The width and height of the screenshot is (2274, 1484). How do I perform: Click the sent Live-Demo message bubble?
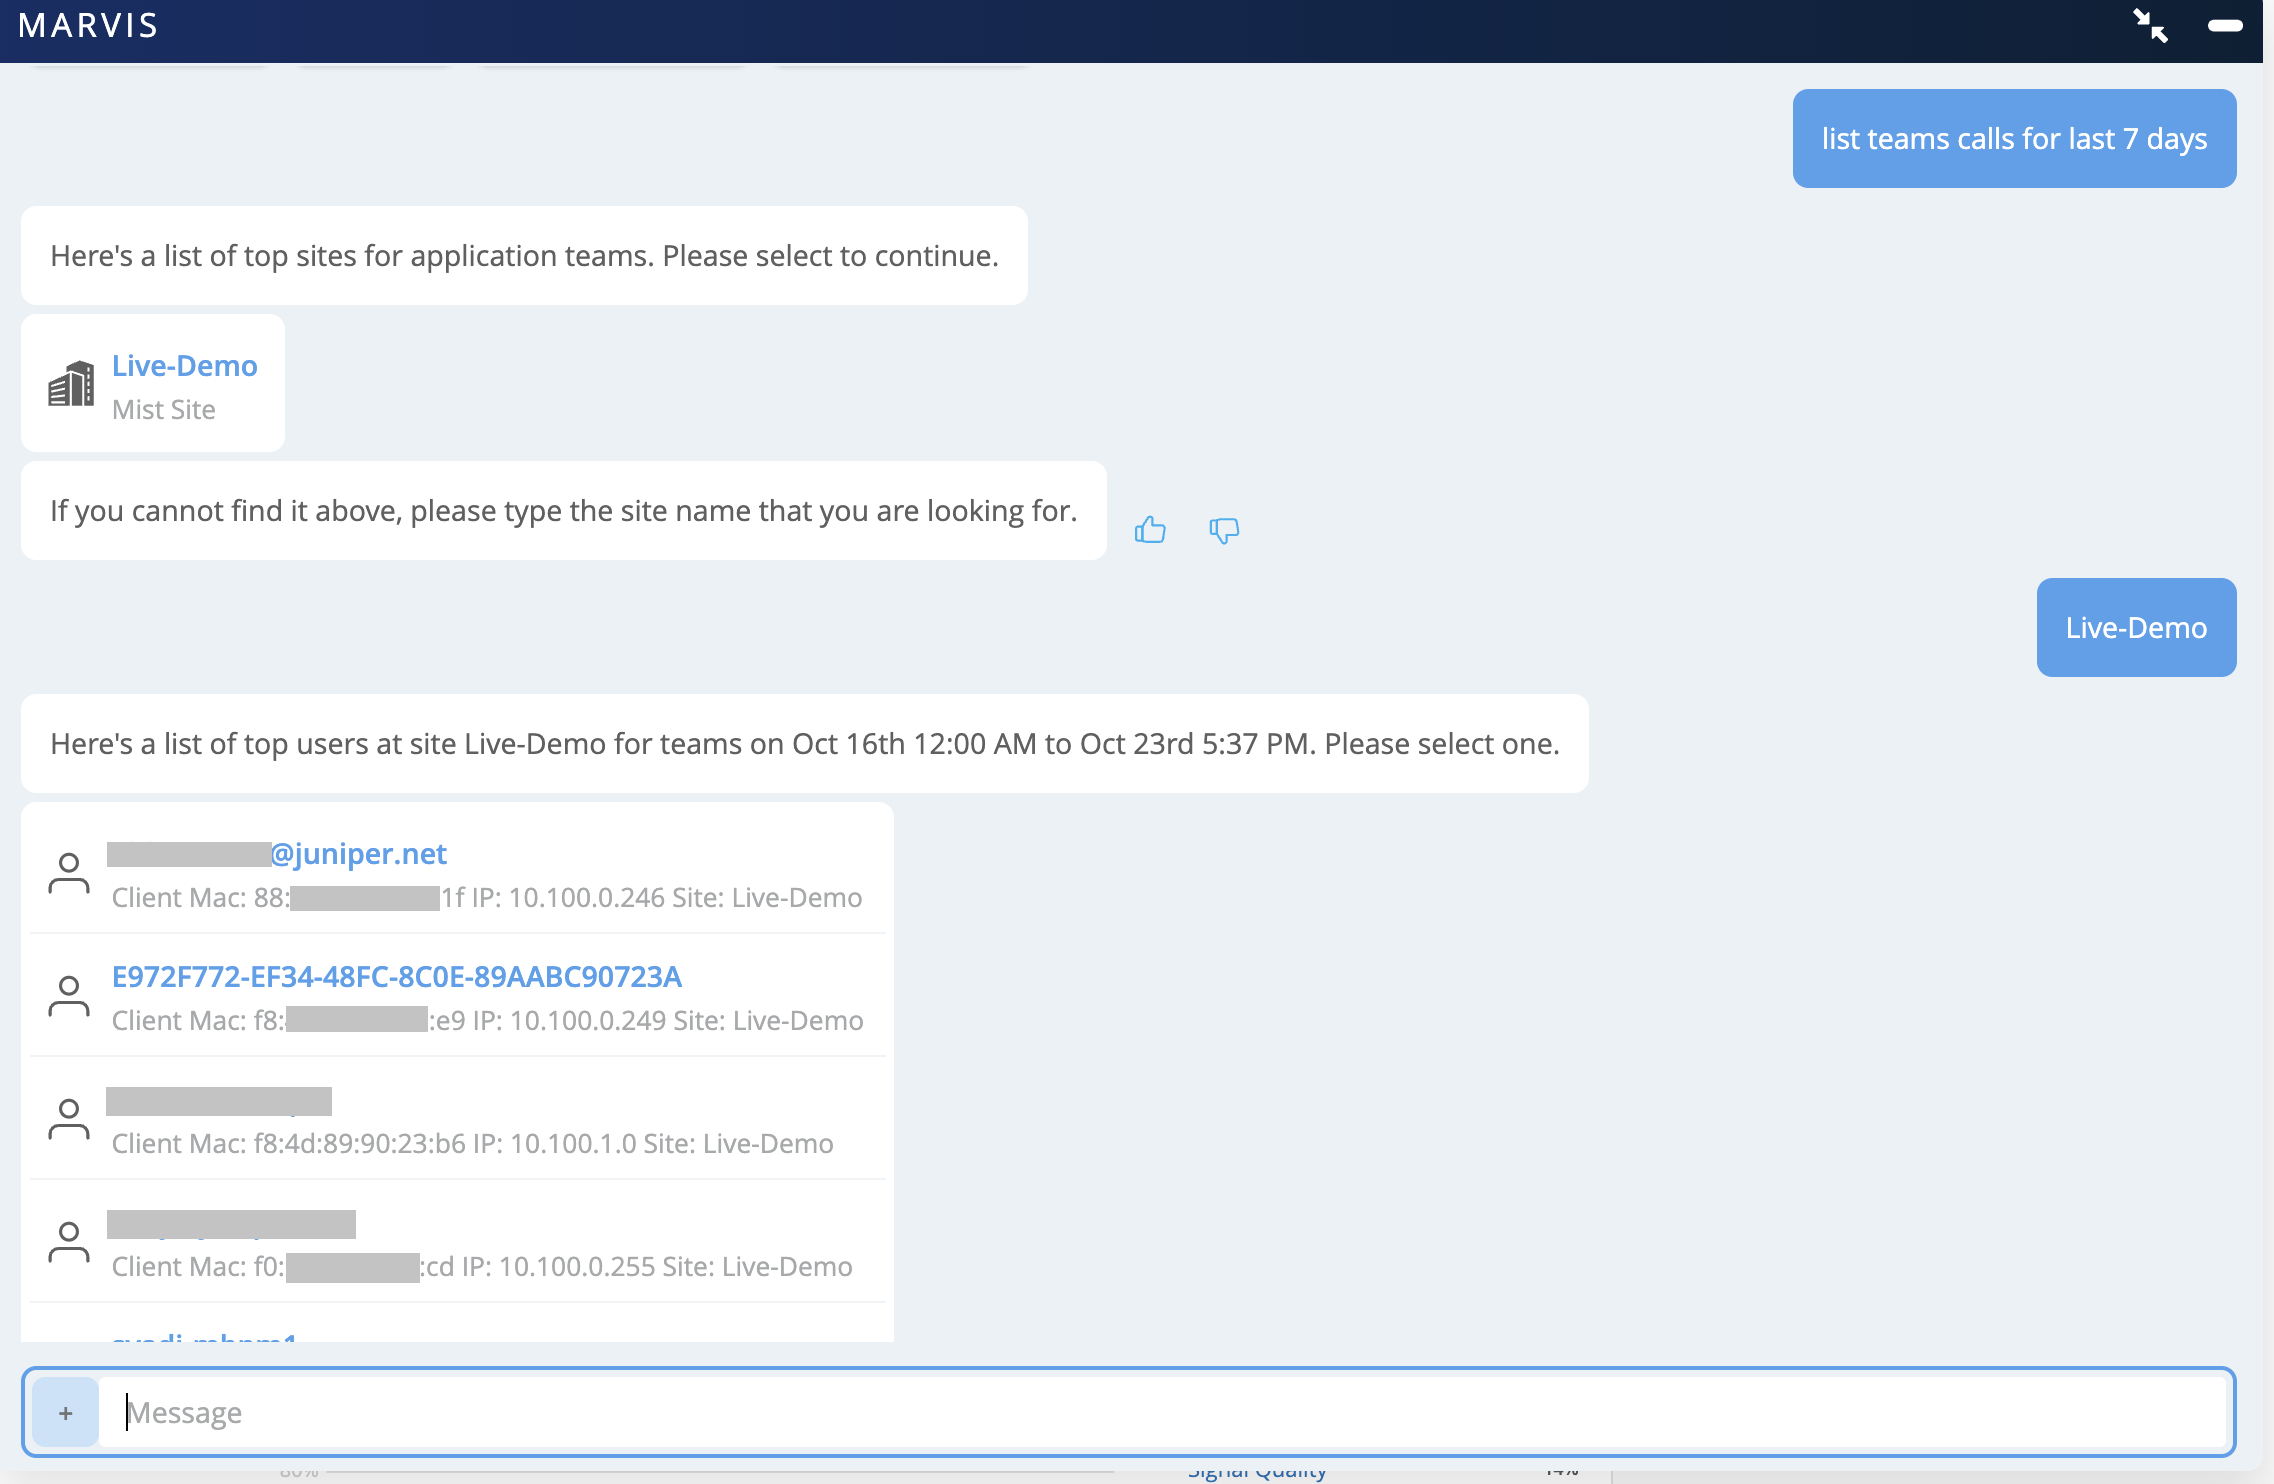(x=2135, y=628)
